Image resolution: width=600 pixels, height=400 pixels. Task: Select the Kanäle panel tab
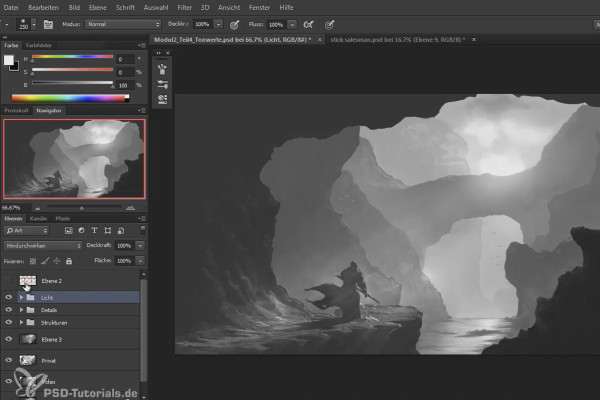[x=38, y=219]
